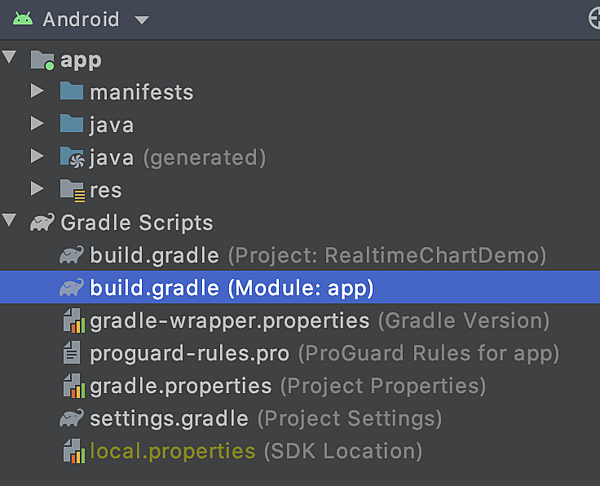Image resolution: width=600 pixels, height=486 pixels.
Task: Expand the java folder arrow
Action: click(37, 123)
